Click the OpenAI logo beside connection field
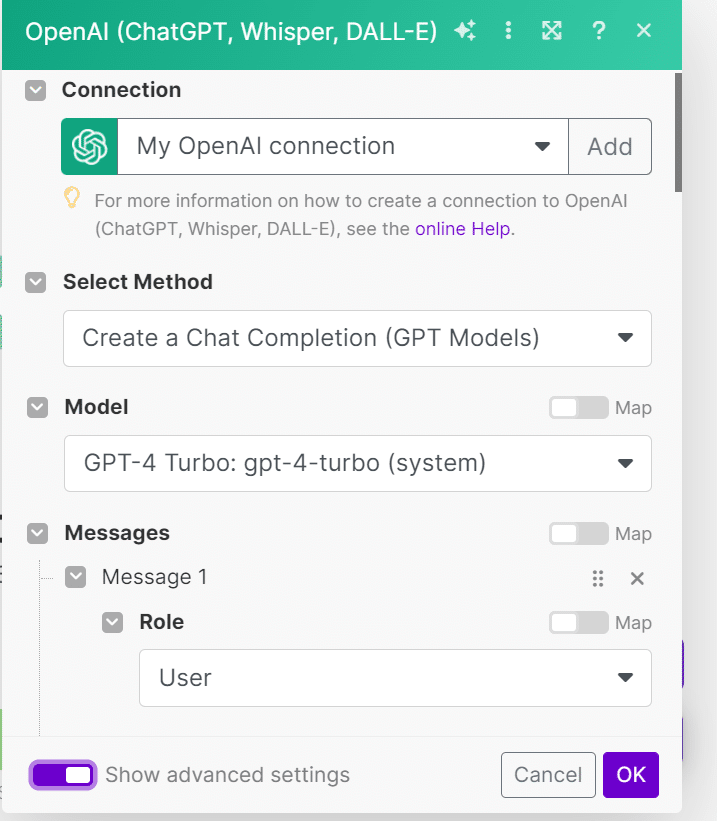The height and width of the screenshot is (821, 717). click(90, 147)
